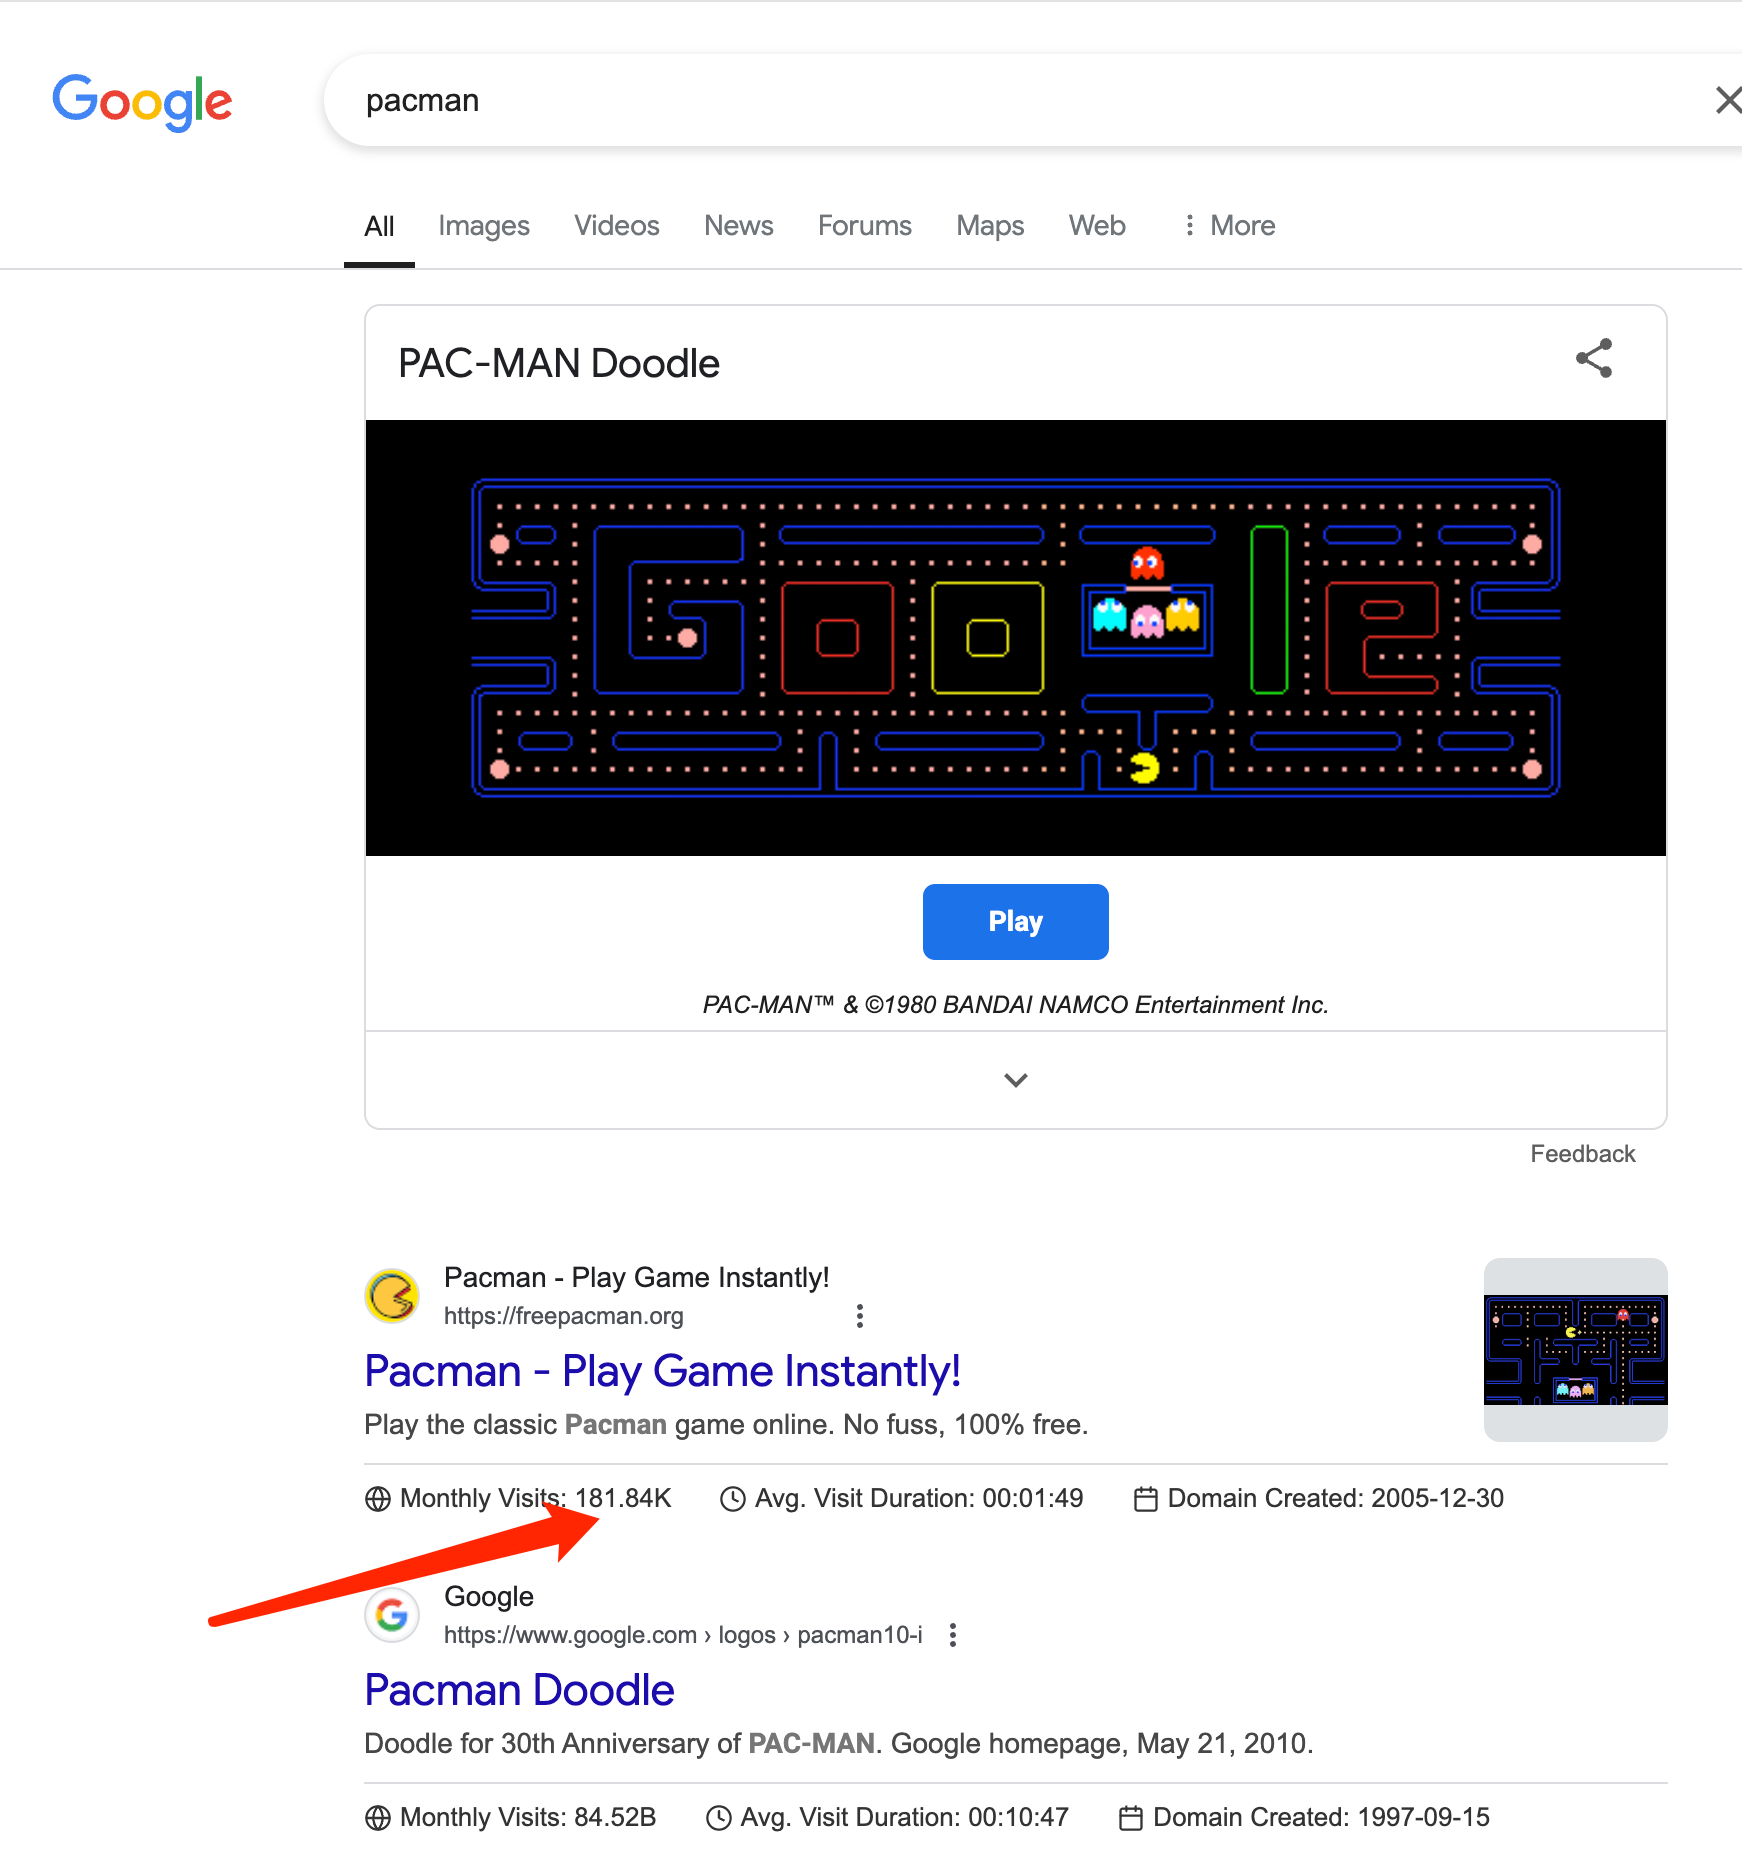Image resolution: width=1742 pixels, height=1870 pixels.
Task: Click calendar icon beside Domain Created 2005-12-30
Action: pyautogui.click(x=1146, y=1499)
